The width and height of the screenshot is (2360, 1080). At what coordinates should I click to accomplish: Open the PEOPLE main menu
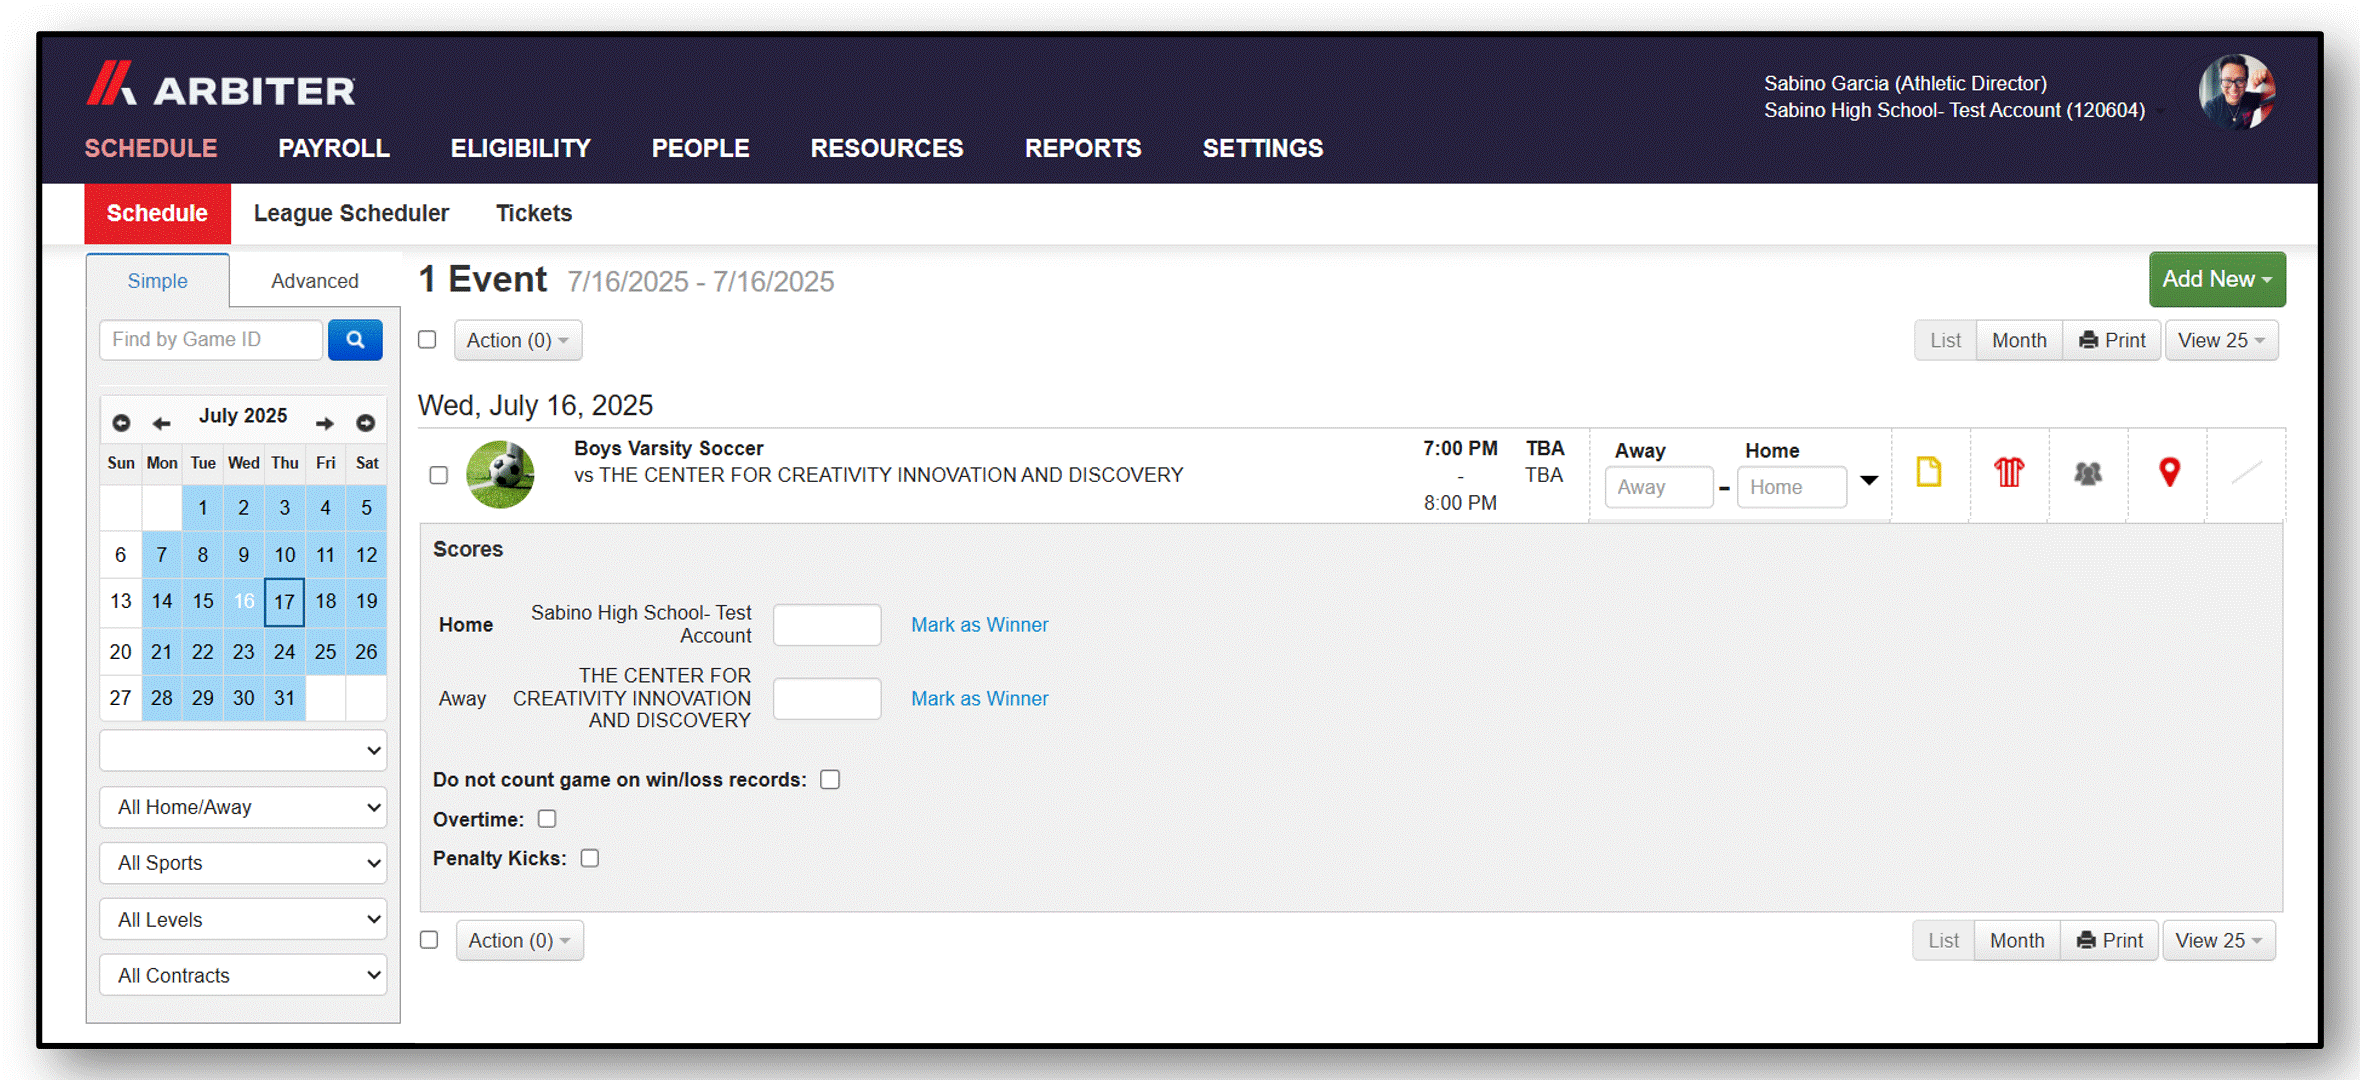701,148
